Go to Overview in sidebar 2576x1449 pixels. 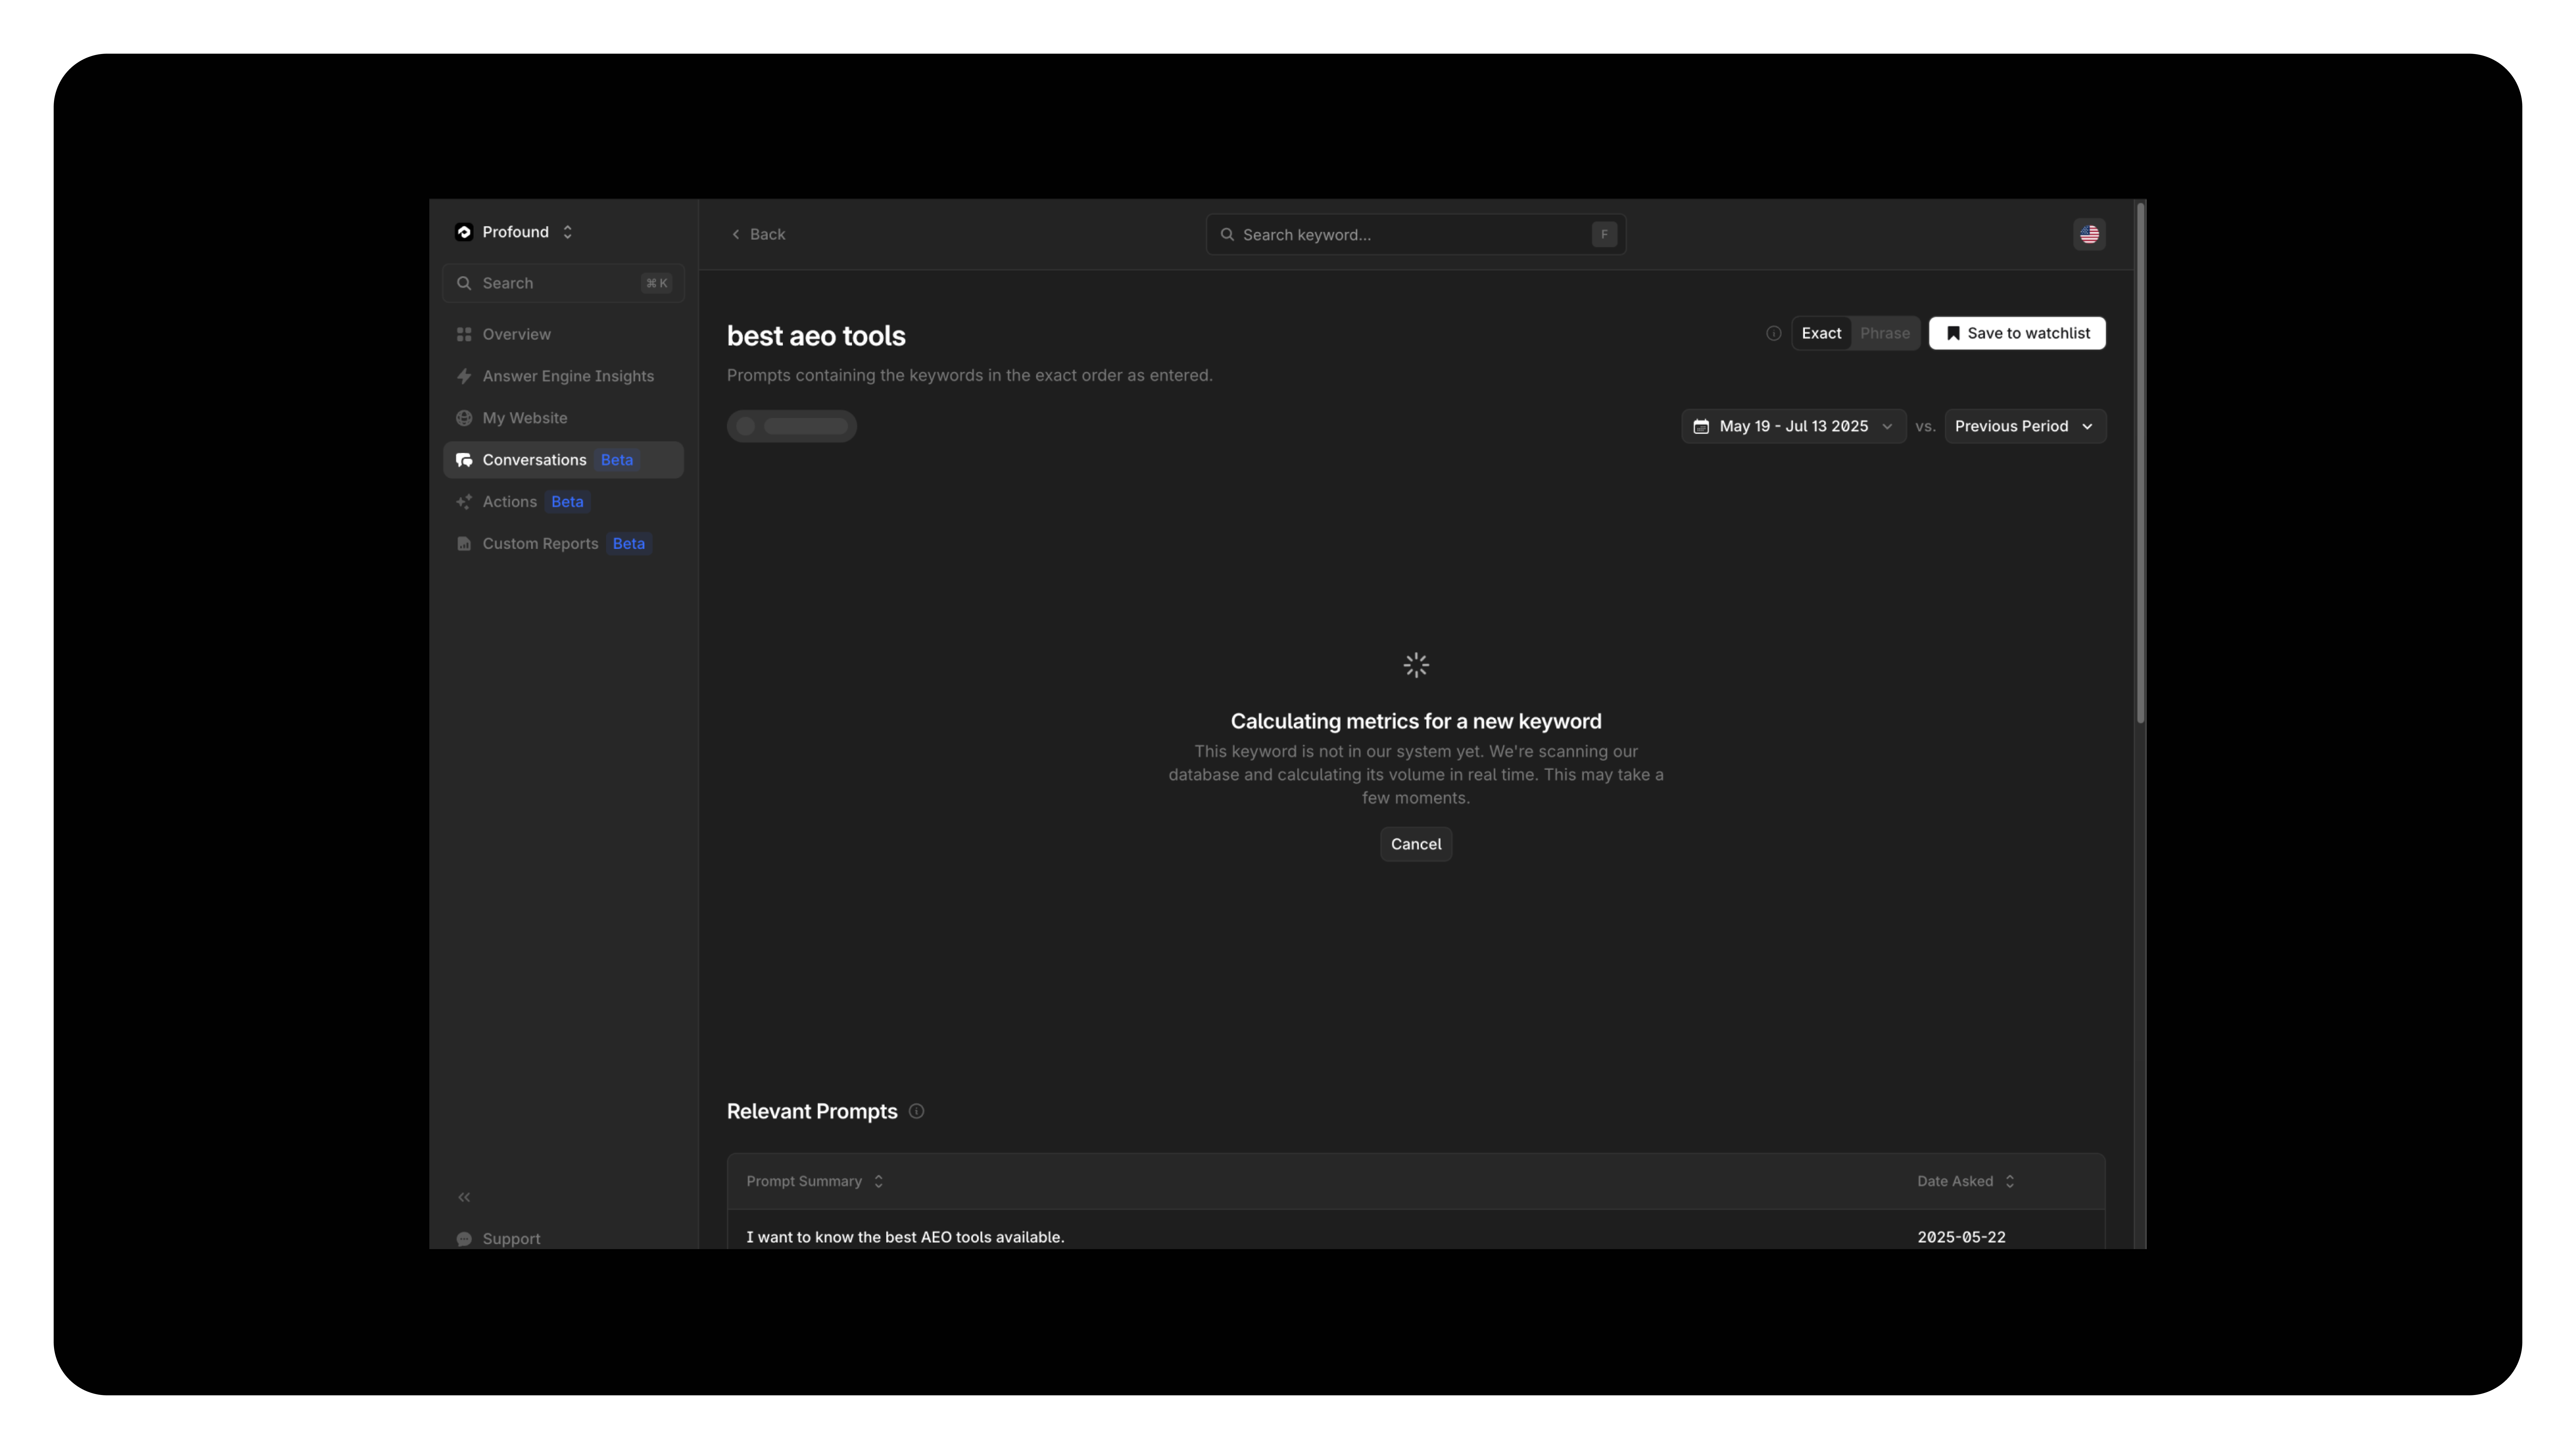[516, 334]
